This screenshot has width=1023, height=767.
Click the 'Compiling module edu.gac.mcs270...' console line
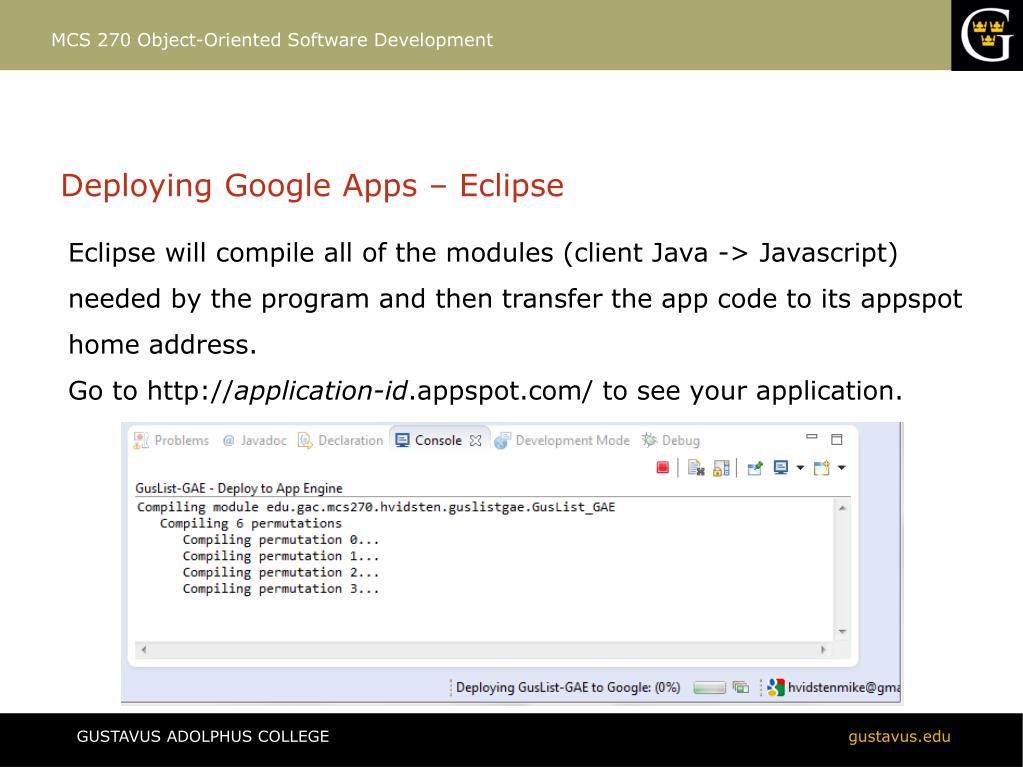[x=376, y=507]
